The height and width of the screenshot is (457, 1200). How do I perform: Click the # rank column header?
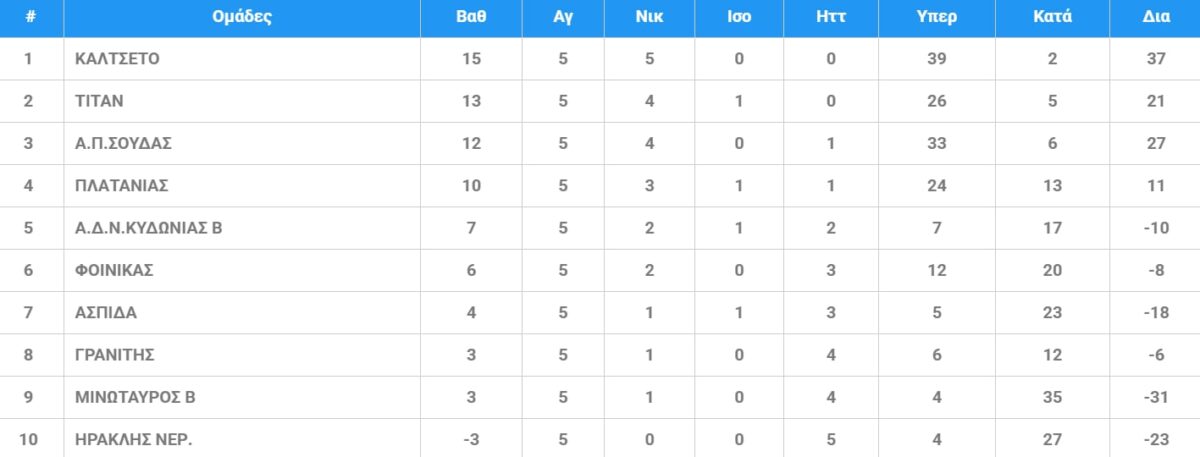[x=31, y=17]
